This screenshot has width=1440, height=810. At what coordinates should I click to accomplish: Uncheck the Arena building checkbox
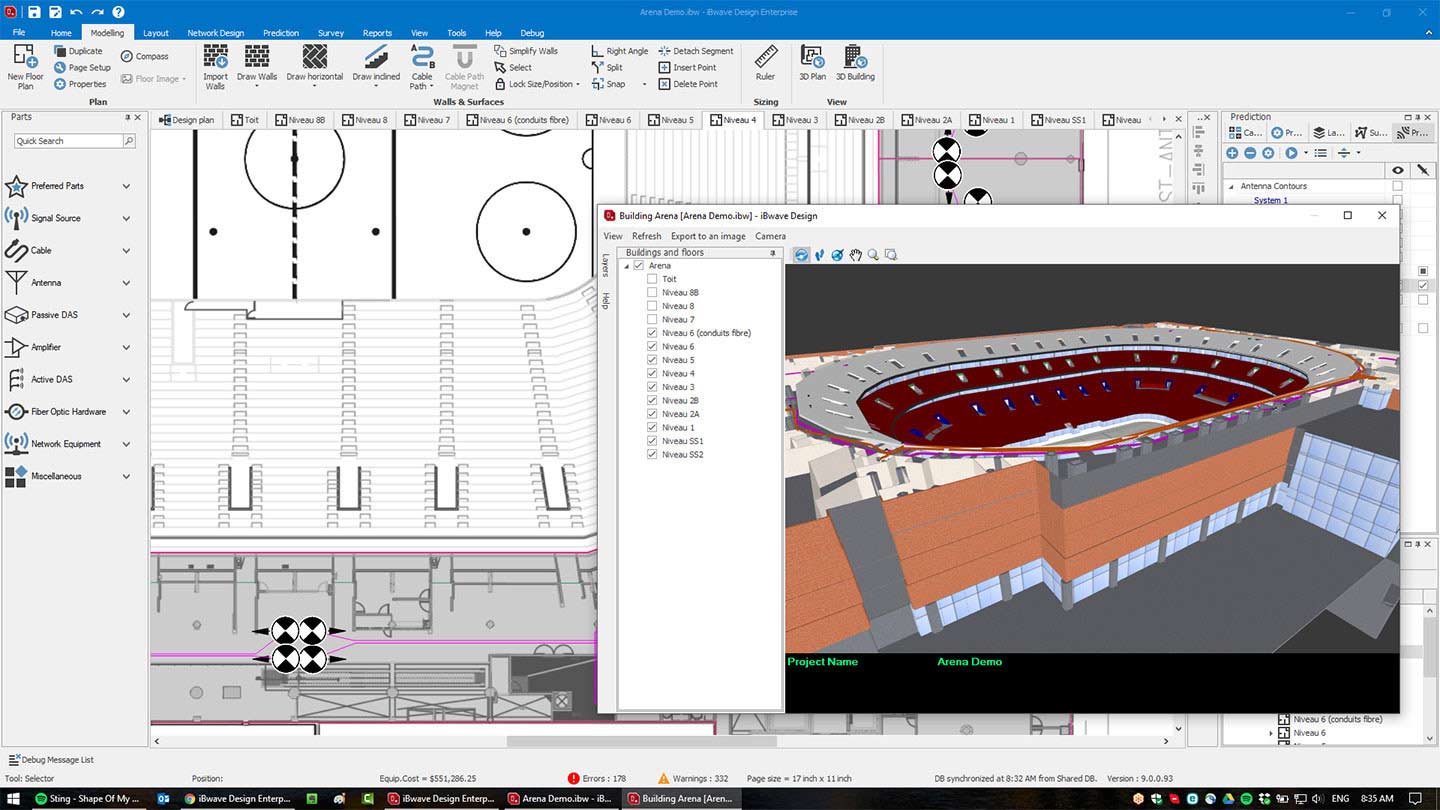tap(639, 266)
